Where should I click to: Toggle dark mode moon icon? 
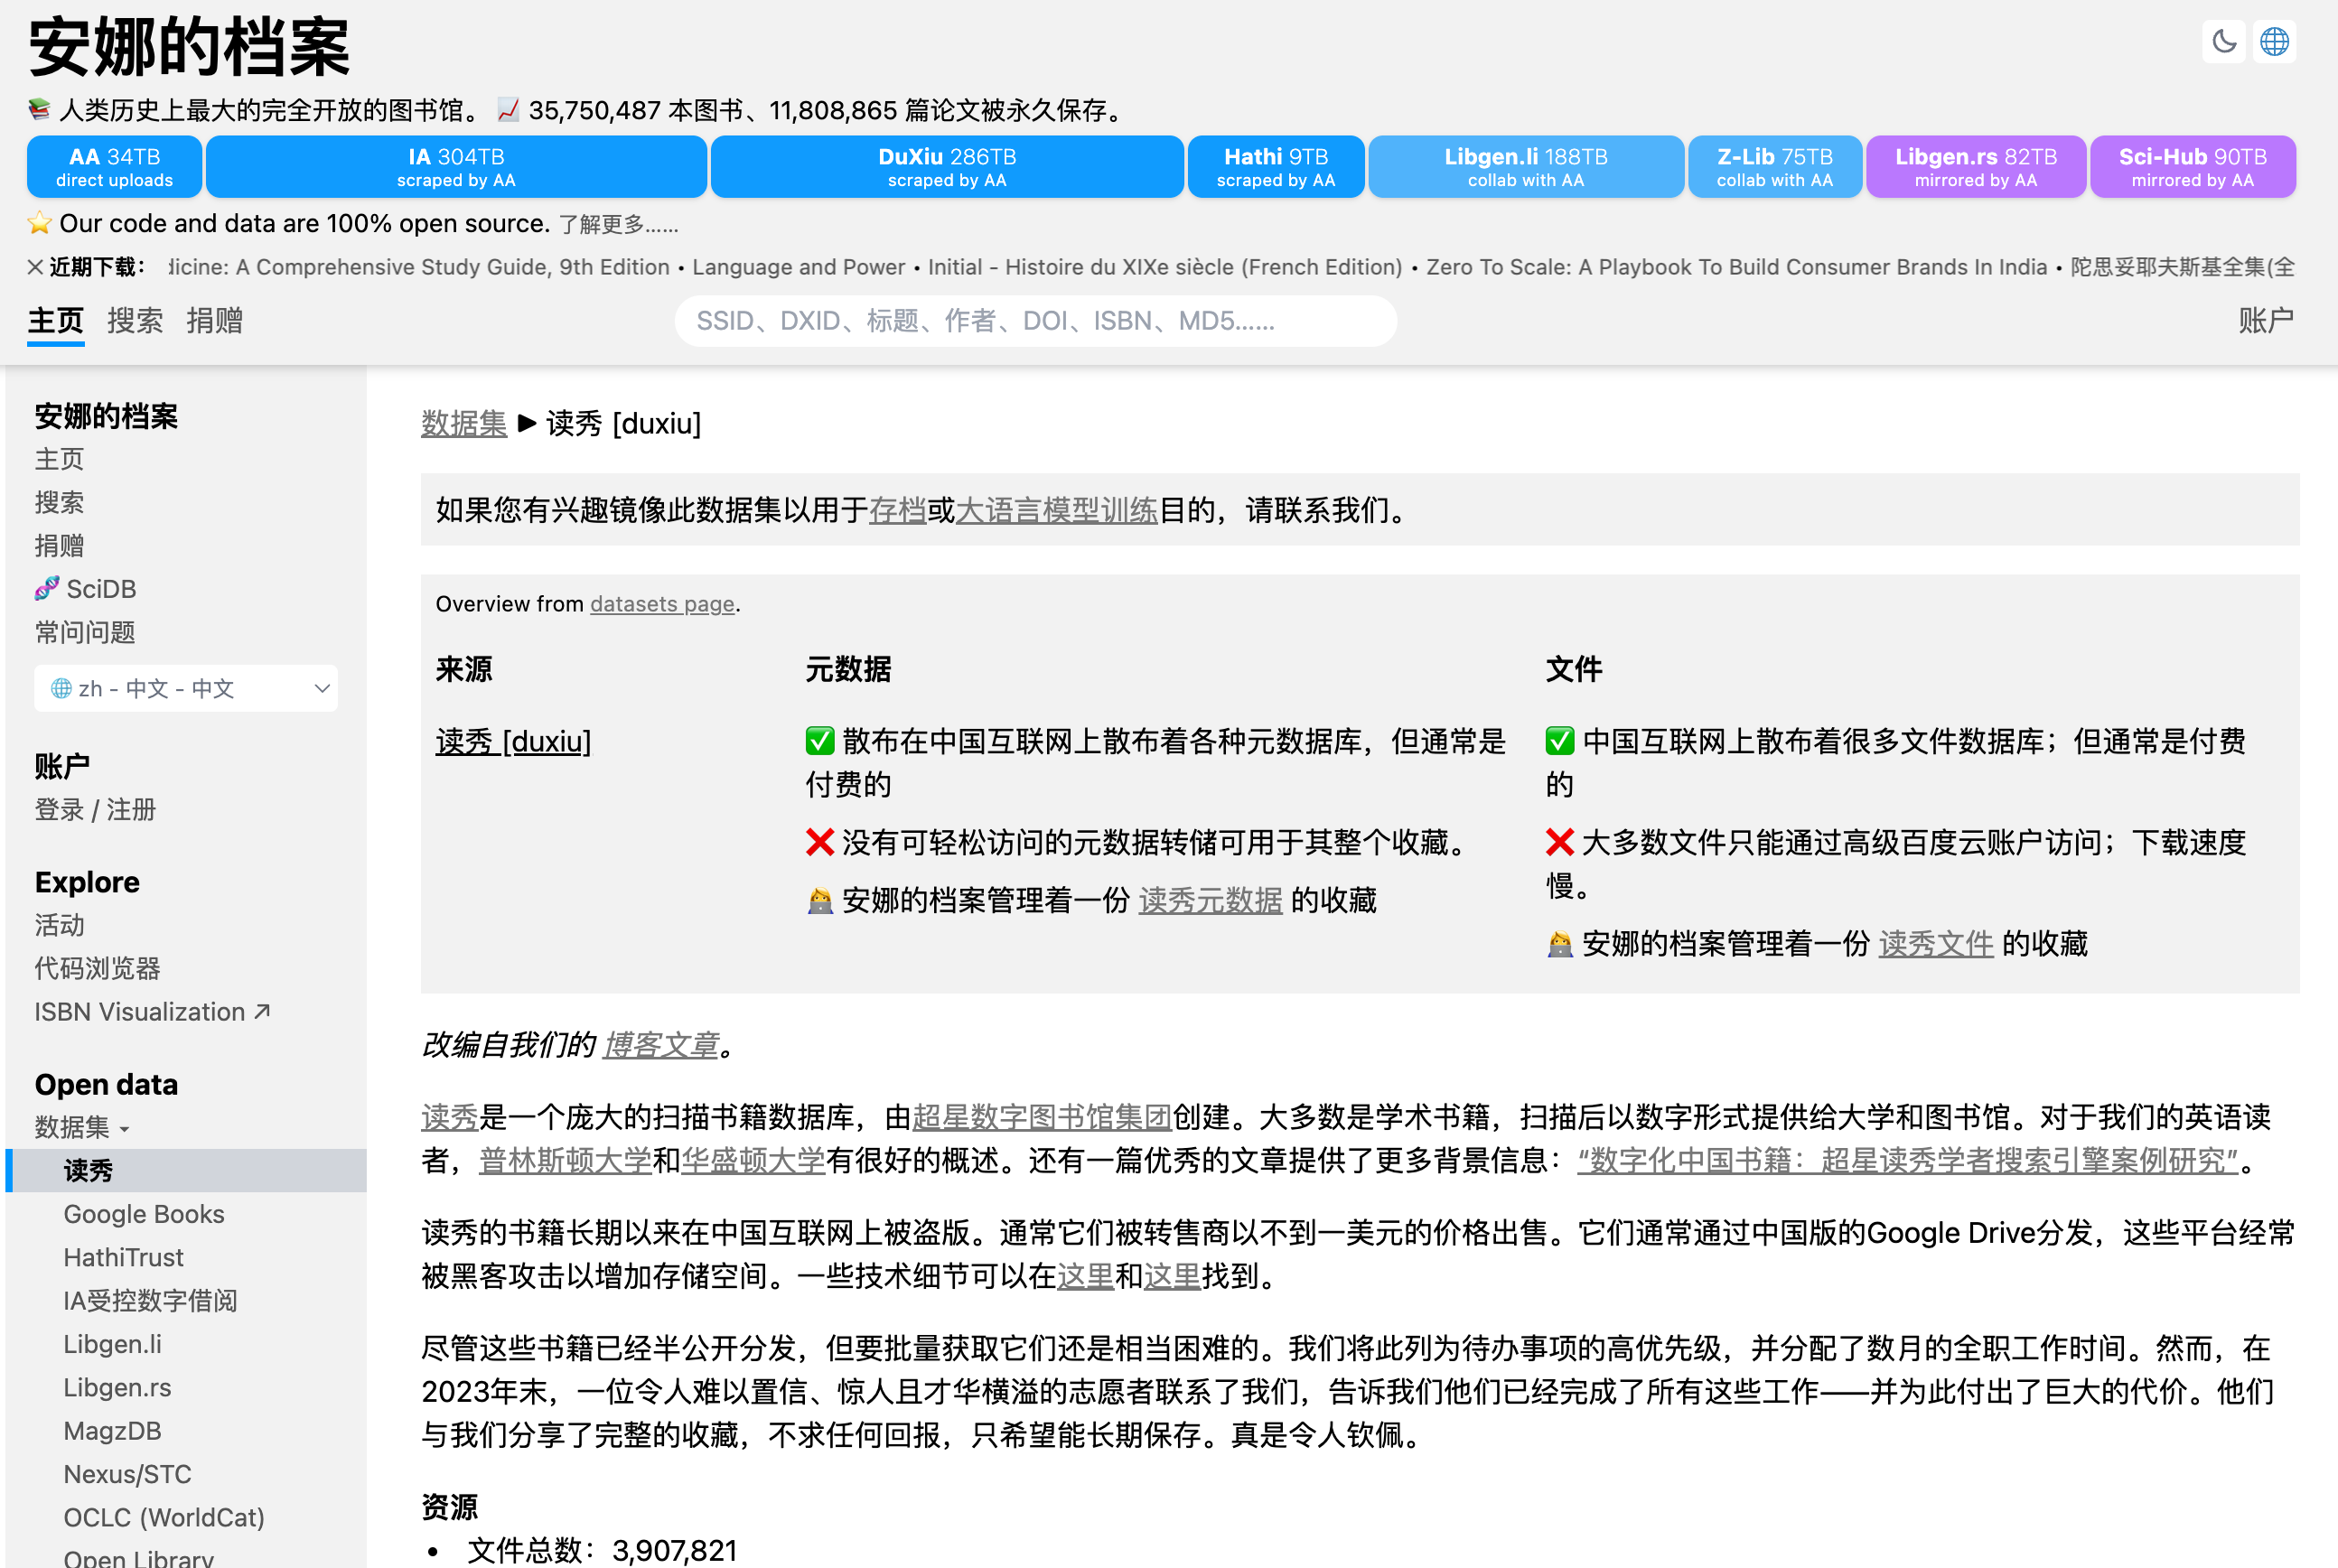(x=2223, y=42)
